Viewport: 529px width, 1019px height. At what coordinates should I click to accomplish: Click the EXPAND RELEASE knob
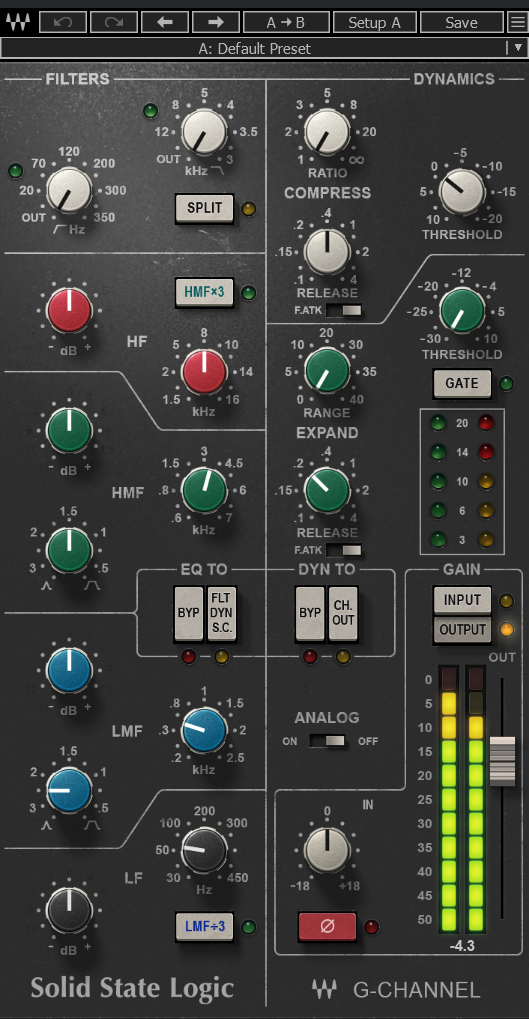[x=328, y=490]
